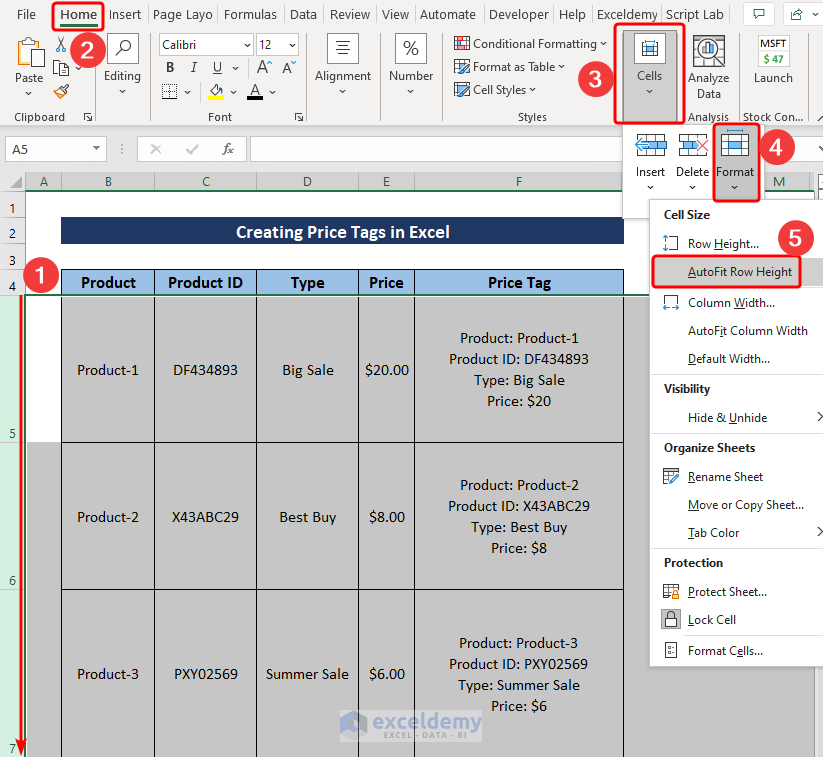This screenshot has height=757, width=823.
Task: Open the Developer ribbon tab
Action: 518,14
